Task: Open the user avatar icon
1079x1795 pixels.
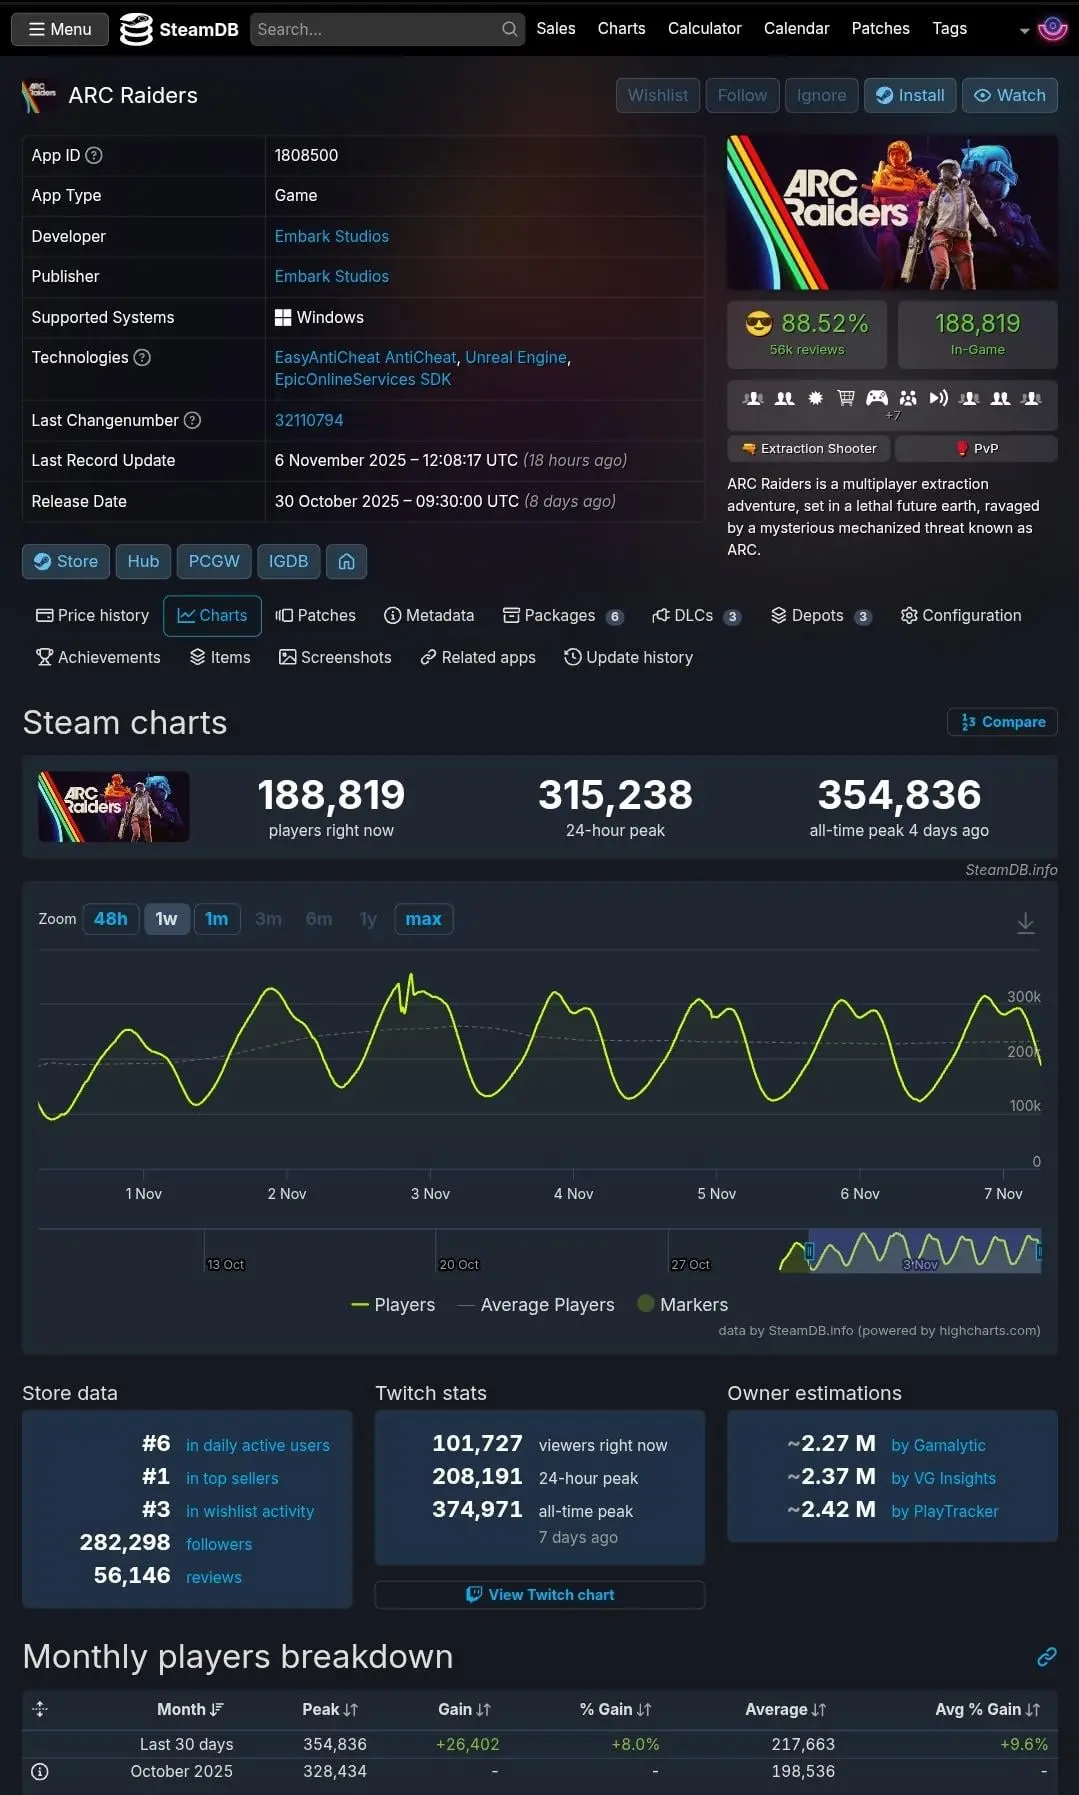Action: coord(1052,29)
